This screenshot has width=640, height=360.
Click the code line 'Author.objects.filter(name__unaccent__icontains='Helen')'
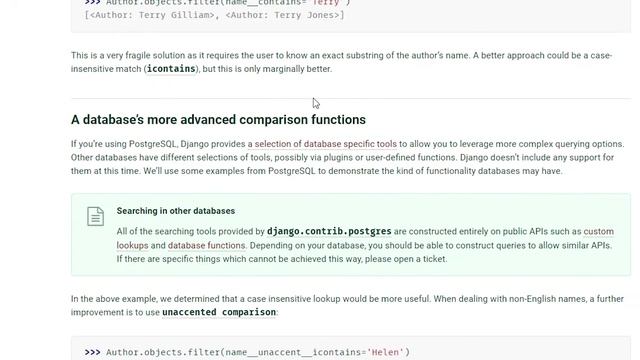(258, 352)
